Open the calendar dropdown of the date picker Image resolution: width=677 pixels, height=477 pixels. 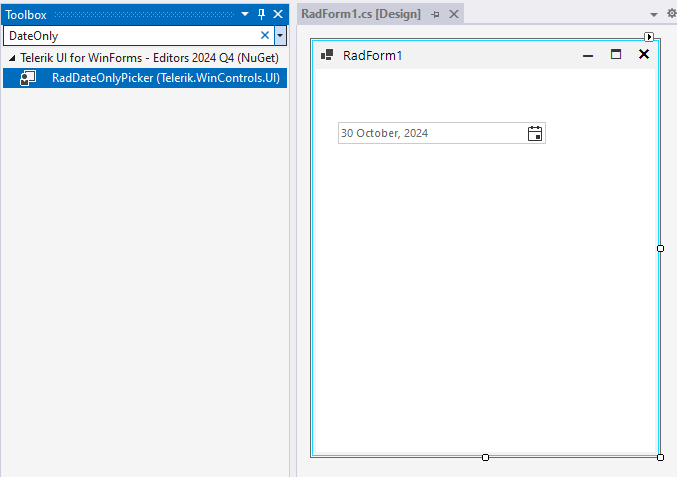[x=535, y=133]
